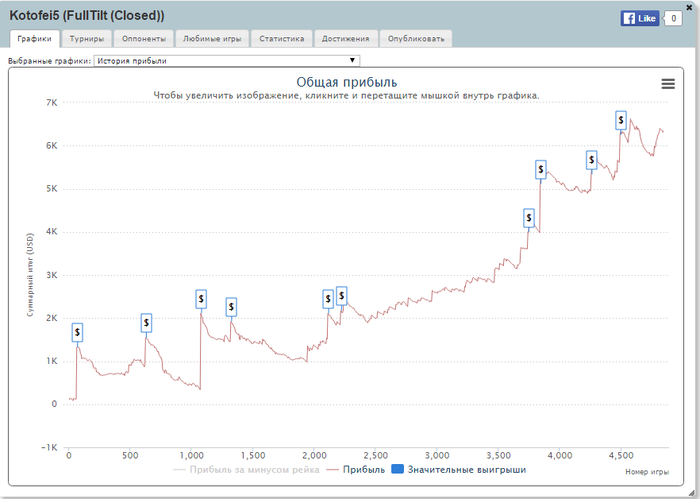Toggle the Прибыль за минусом рейка series
Image resolution: width=700 pixels, height=499 pixels.
246,470
